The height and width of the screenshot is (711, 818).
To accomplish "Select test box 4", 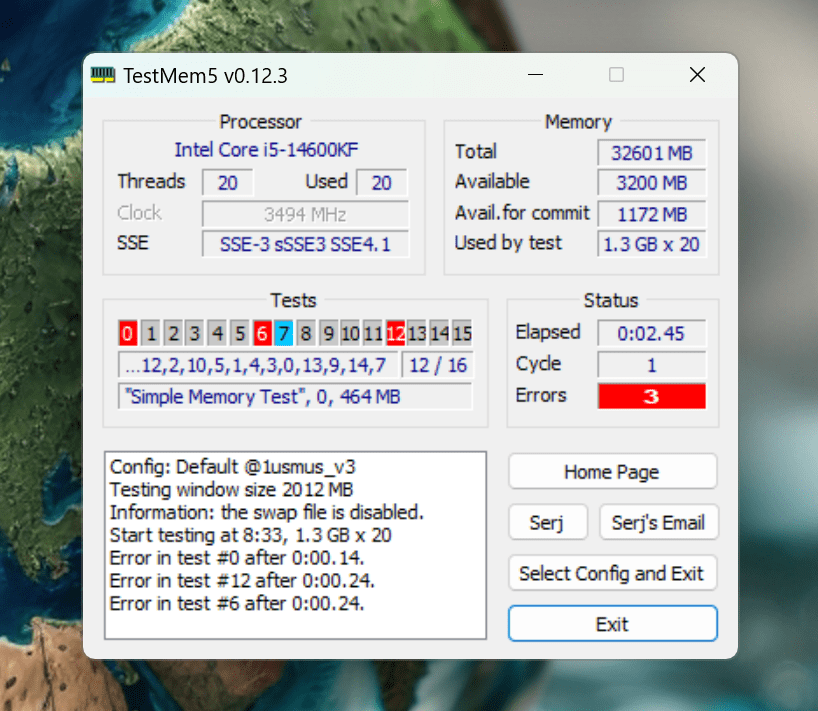I will (x=217, y=333).
